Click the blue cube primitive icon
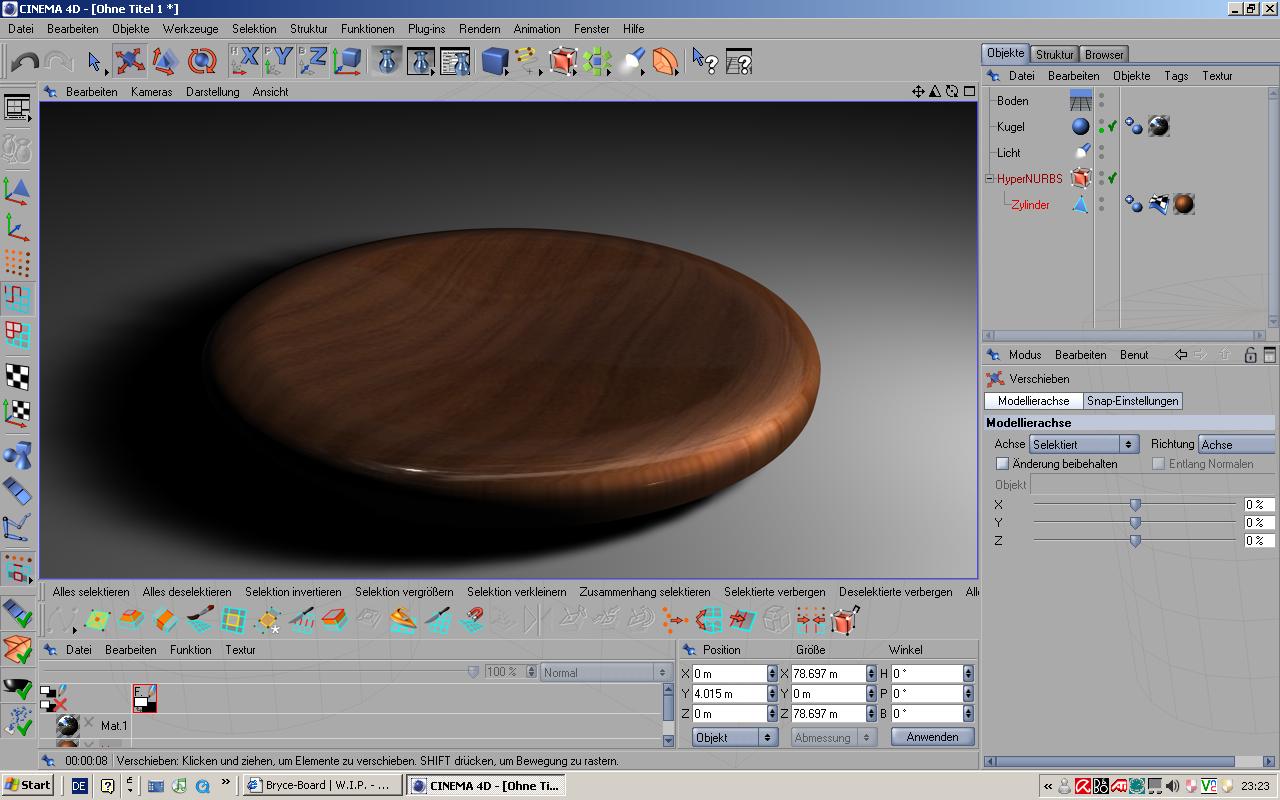 tap(494, 62)
